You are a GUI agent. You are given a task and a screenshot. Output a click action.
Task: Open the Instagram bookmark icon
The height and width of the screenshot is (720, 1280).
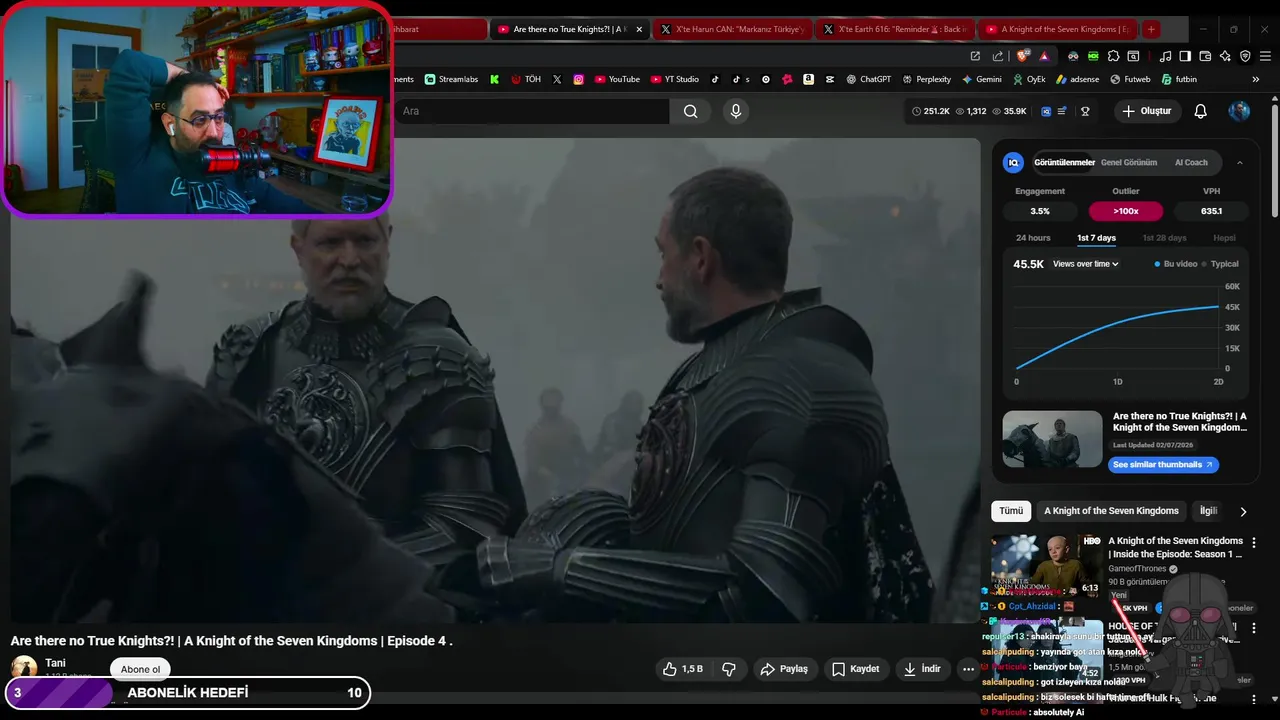(578, 79)
